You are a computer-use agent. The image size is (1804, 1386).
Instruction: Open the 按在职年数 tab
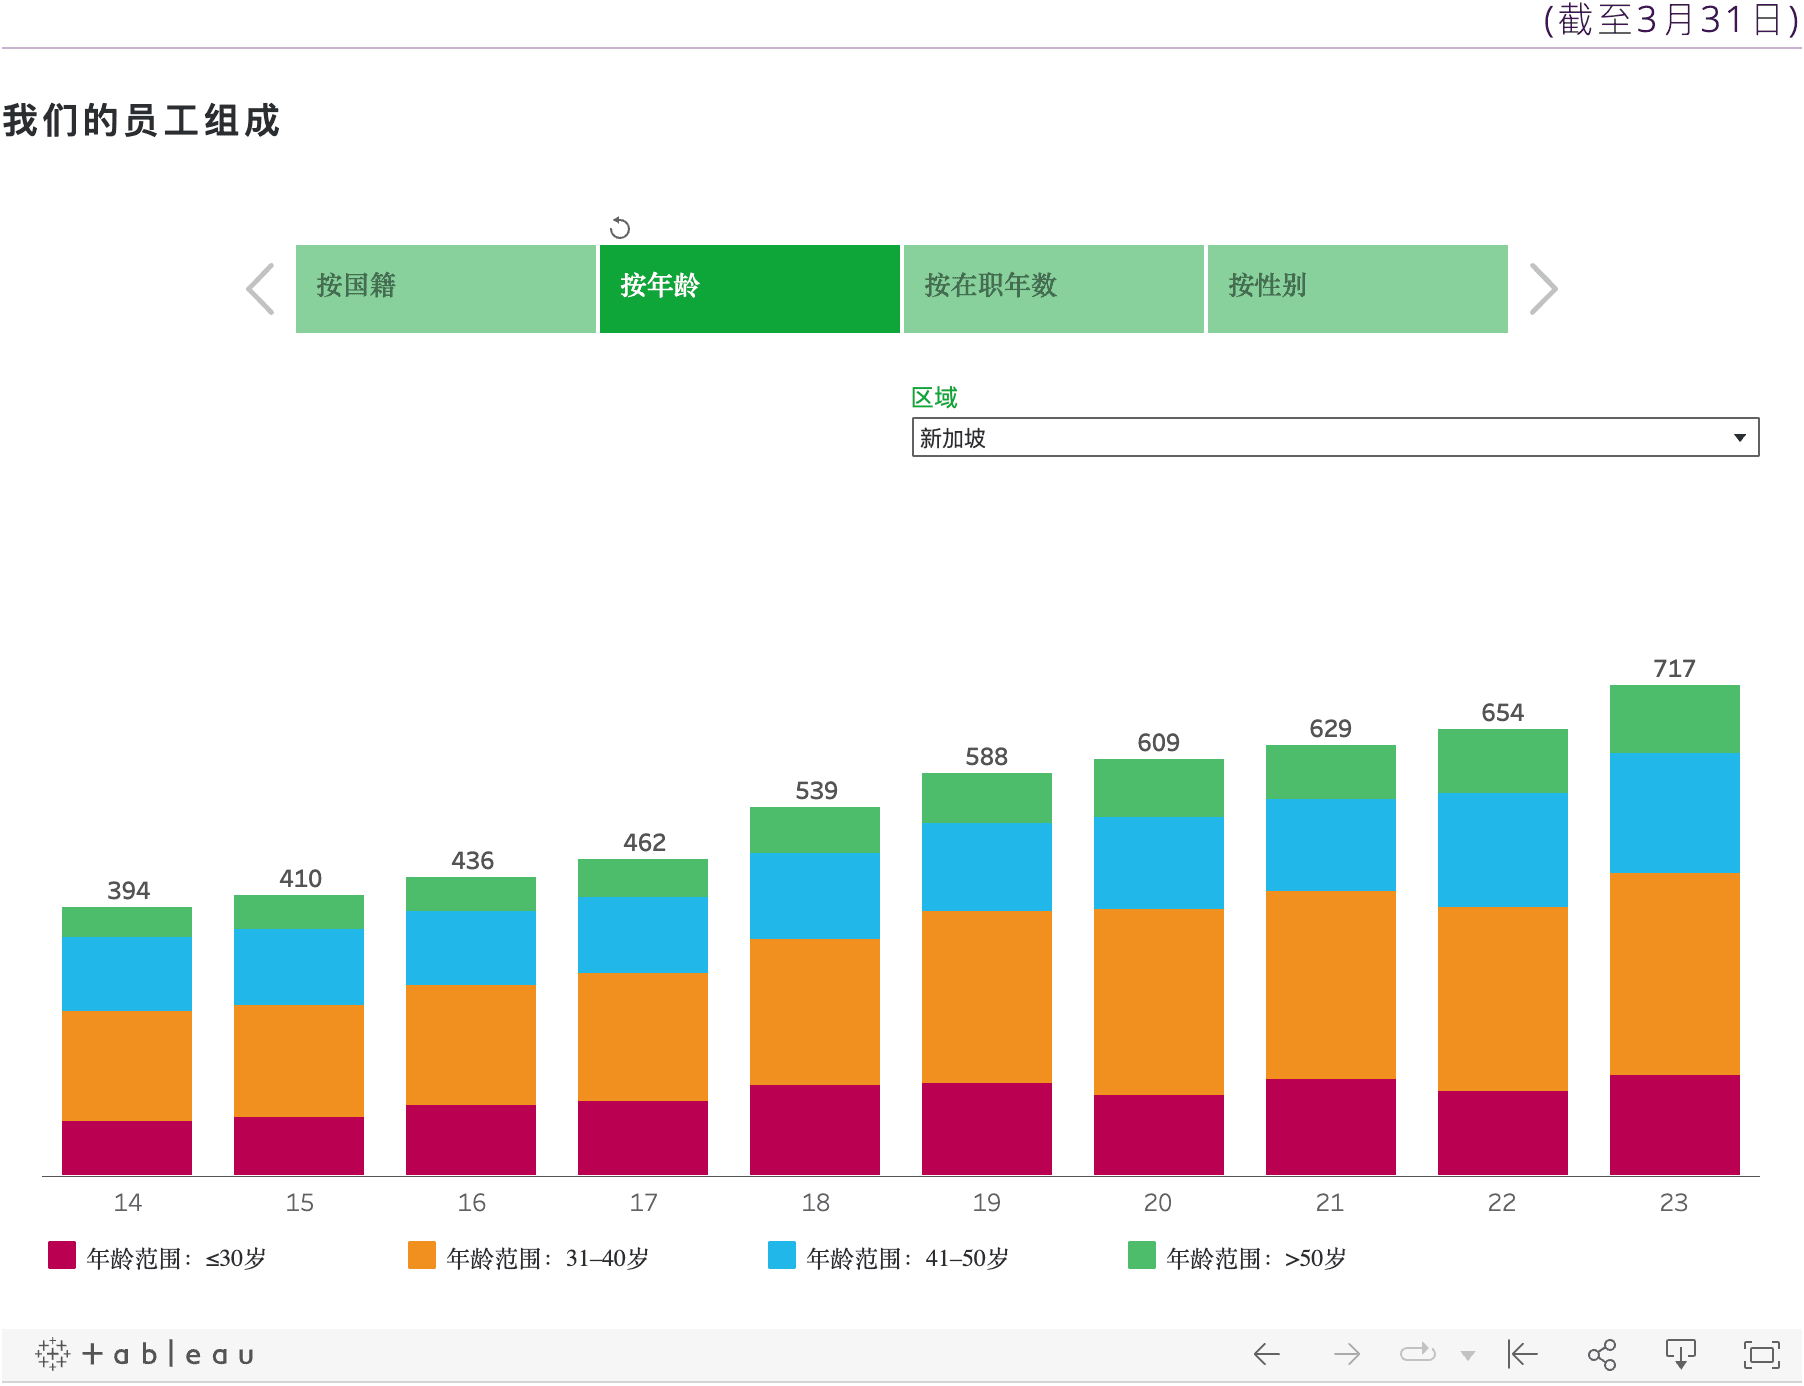(1054, 289)
